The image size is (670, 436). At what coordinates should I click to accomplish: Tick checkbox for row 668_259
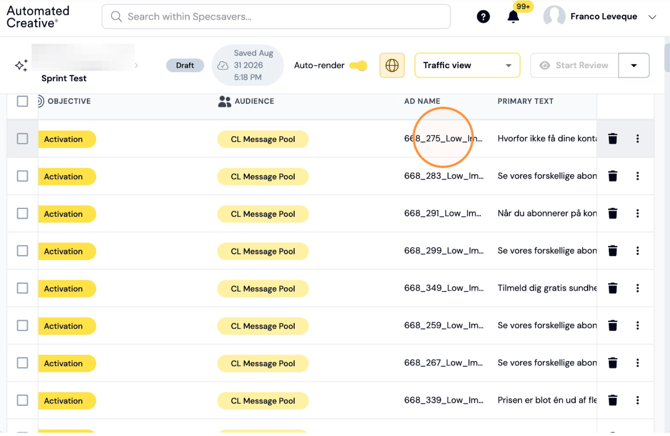pyautogui.click(x=22, y=325)
